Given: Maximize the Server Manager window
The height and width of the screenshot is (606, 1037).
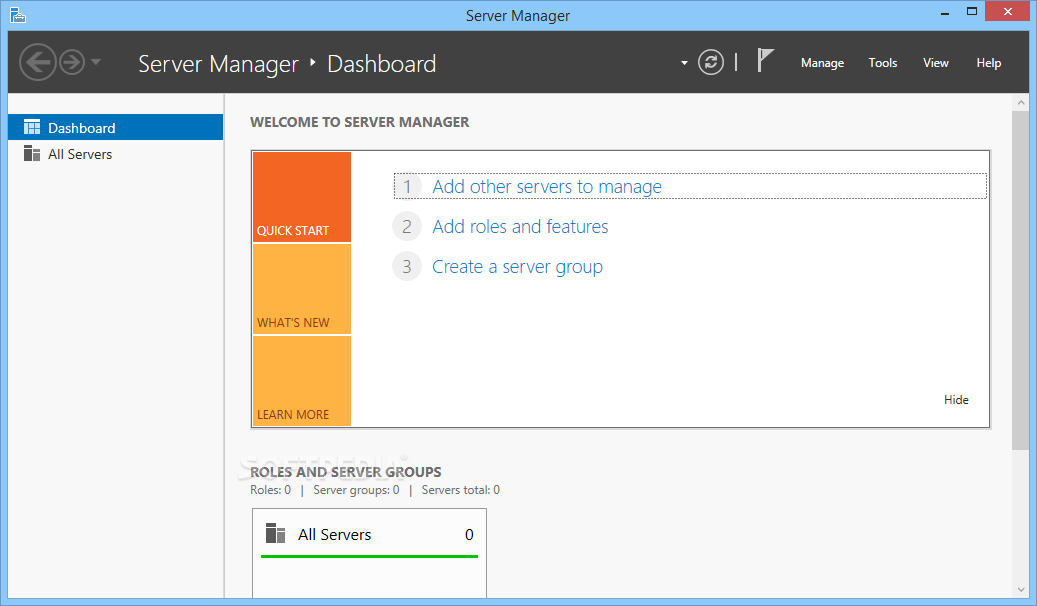Looking at the screenshot, I should (972, 11).
